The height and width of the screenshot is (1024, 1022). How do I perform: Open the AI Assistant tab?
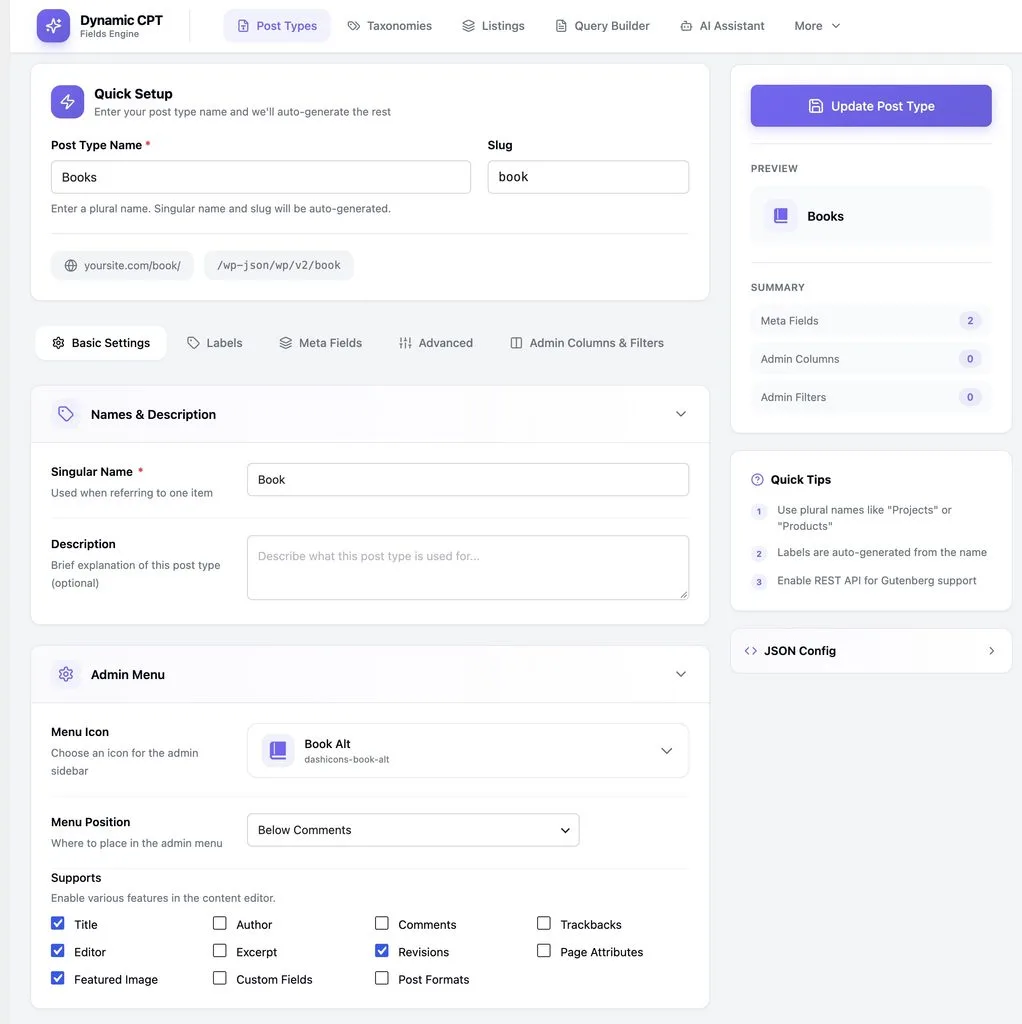(722, 26)
